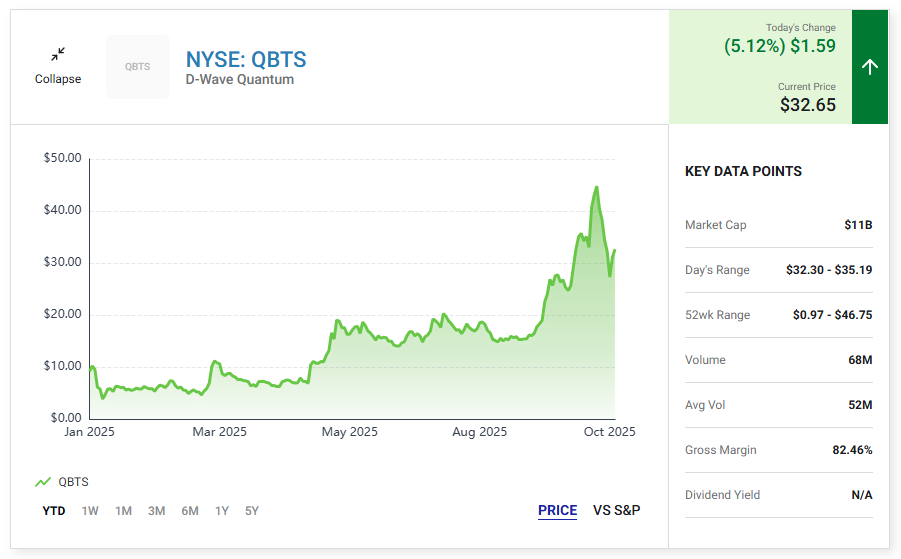Click today's change (5.12%) $1.59
Screen dimensions: 901x559
coord(780,46)
